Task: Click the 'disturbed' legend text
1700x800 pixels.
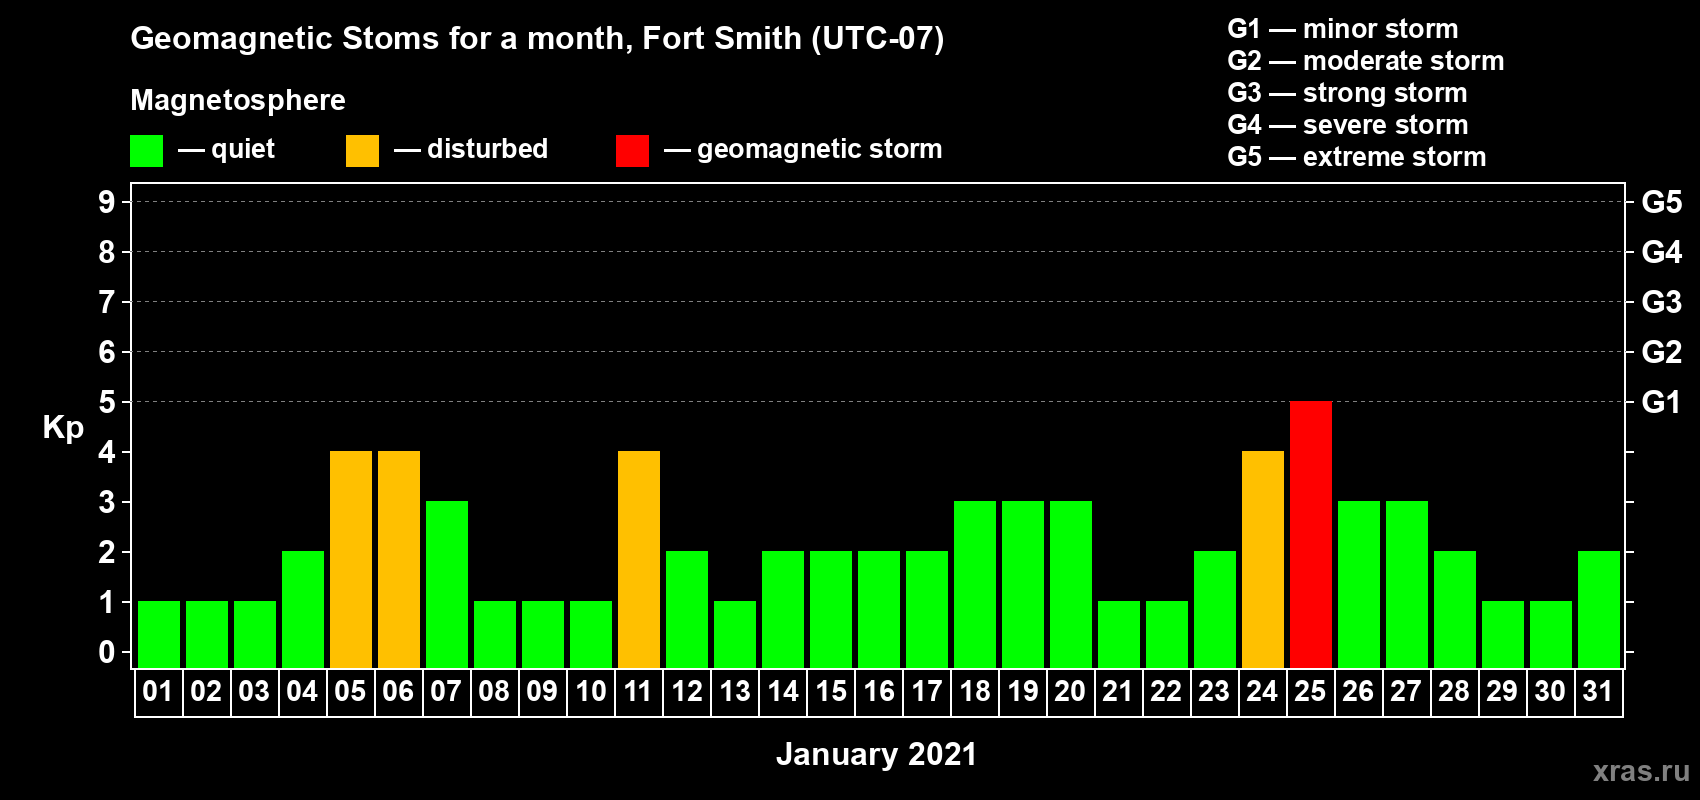Action: tap(488, 149)
